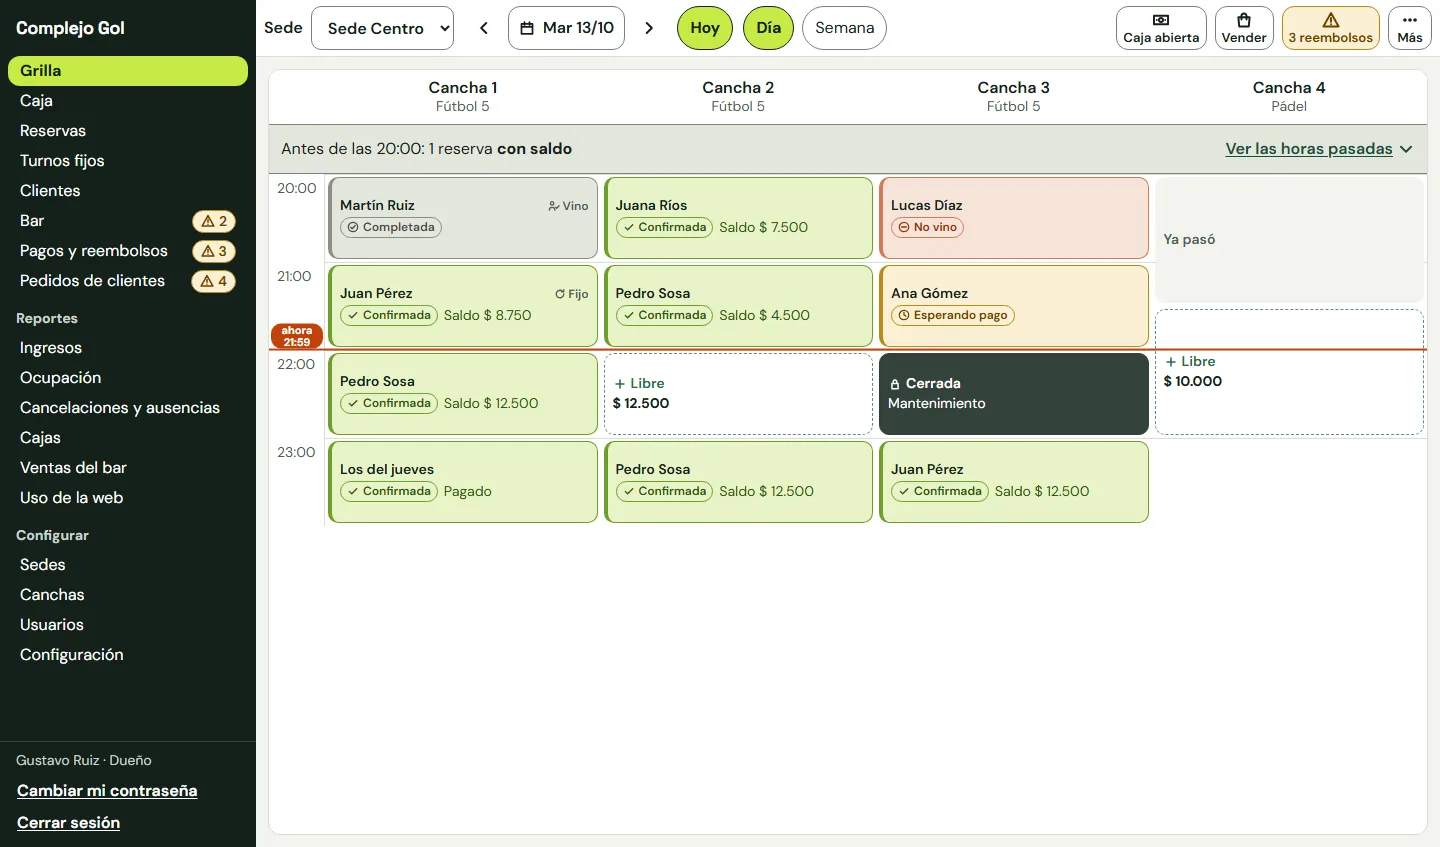Screen dimensions: 1440x847
Task: Switch to the Semana view
Action: coord(844,28)
